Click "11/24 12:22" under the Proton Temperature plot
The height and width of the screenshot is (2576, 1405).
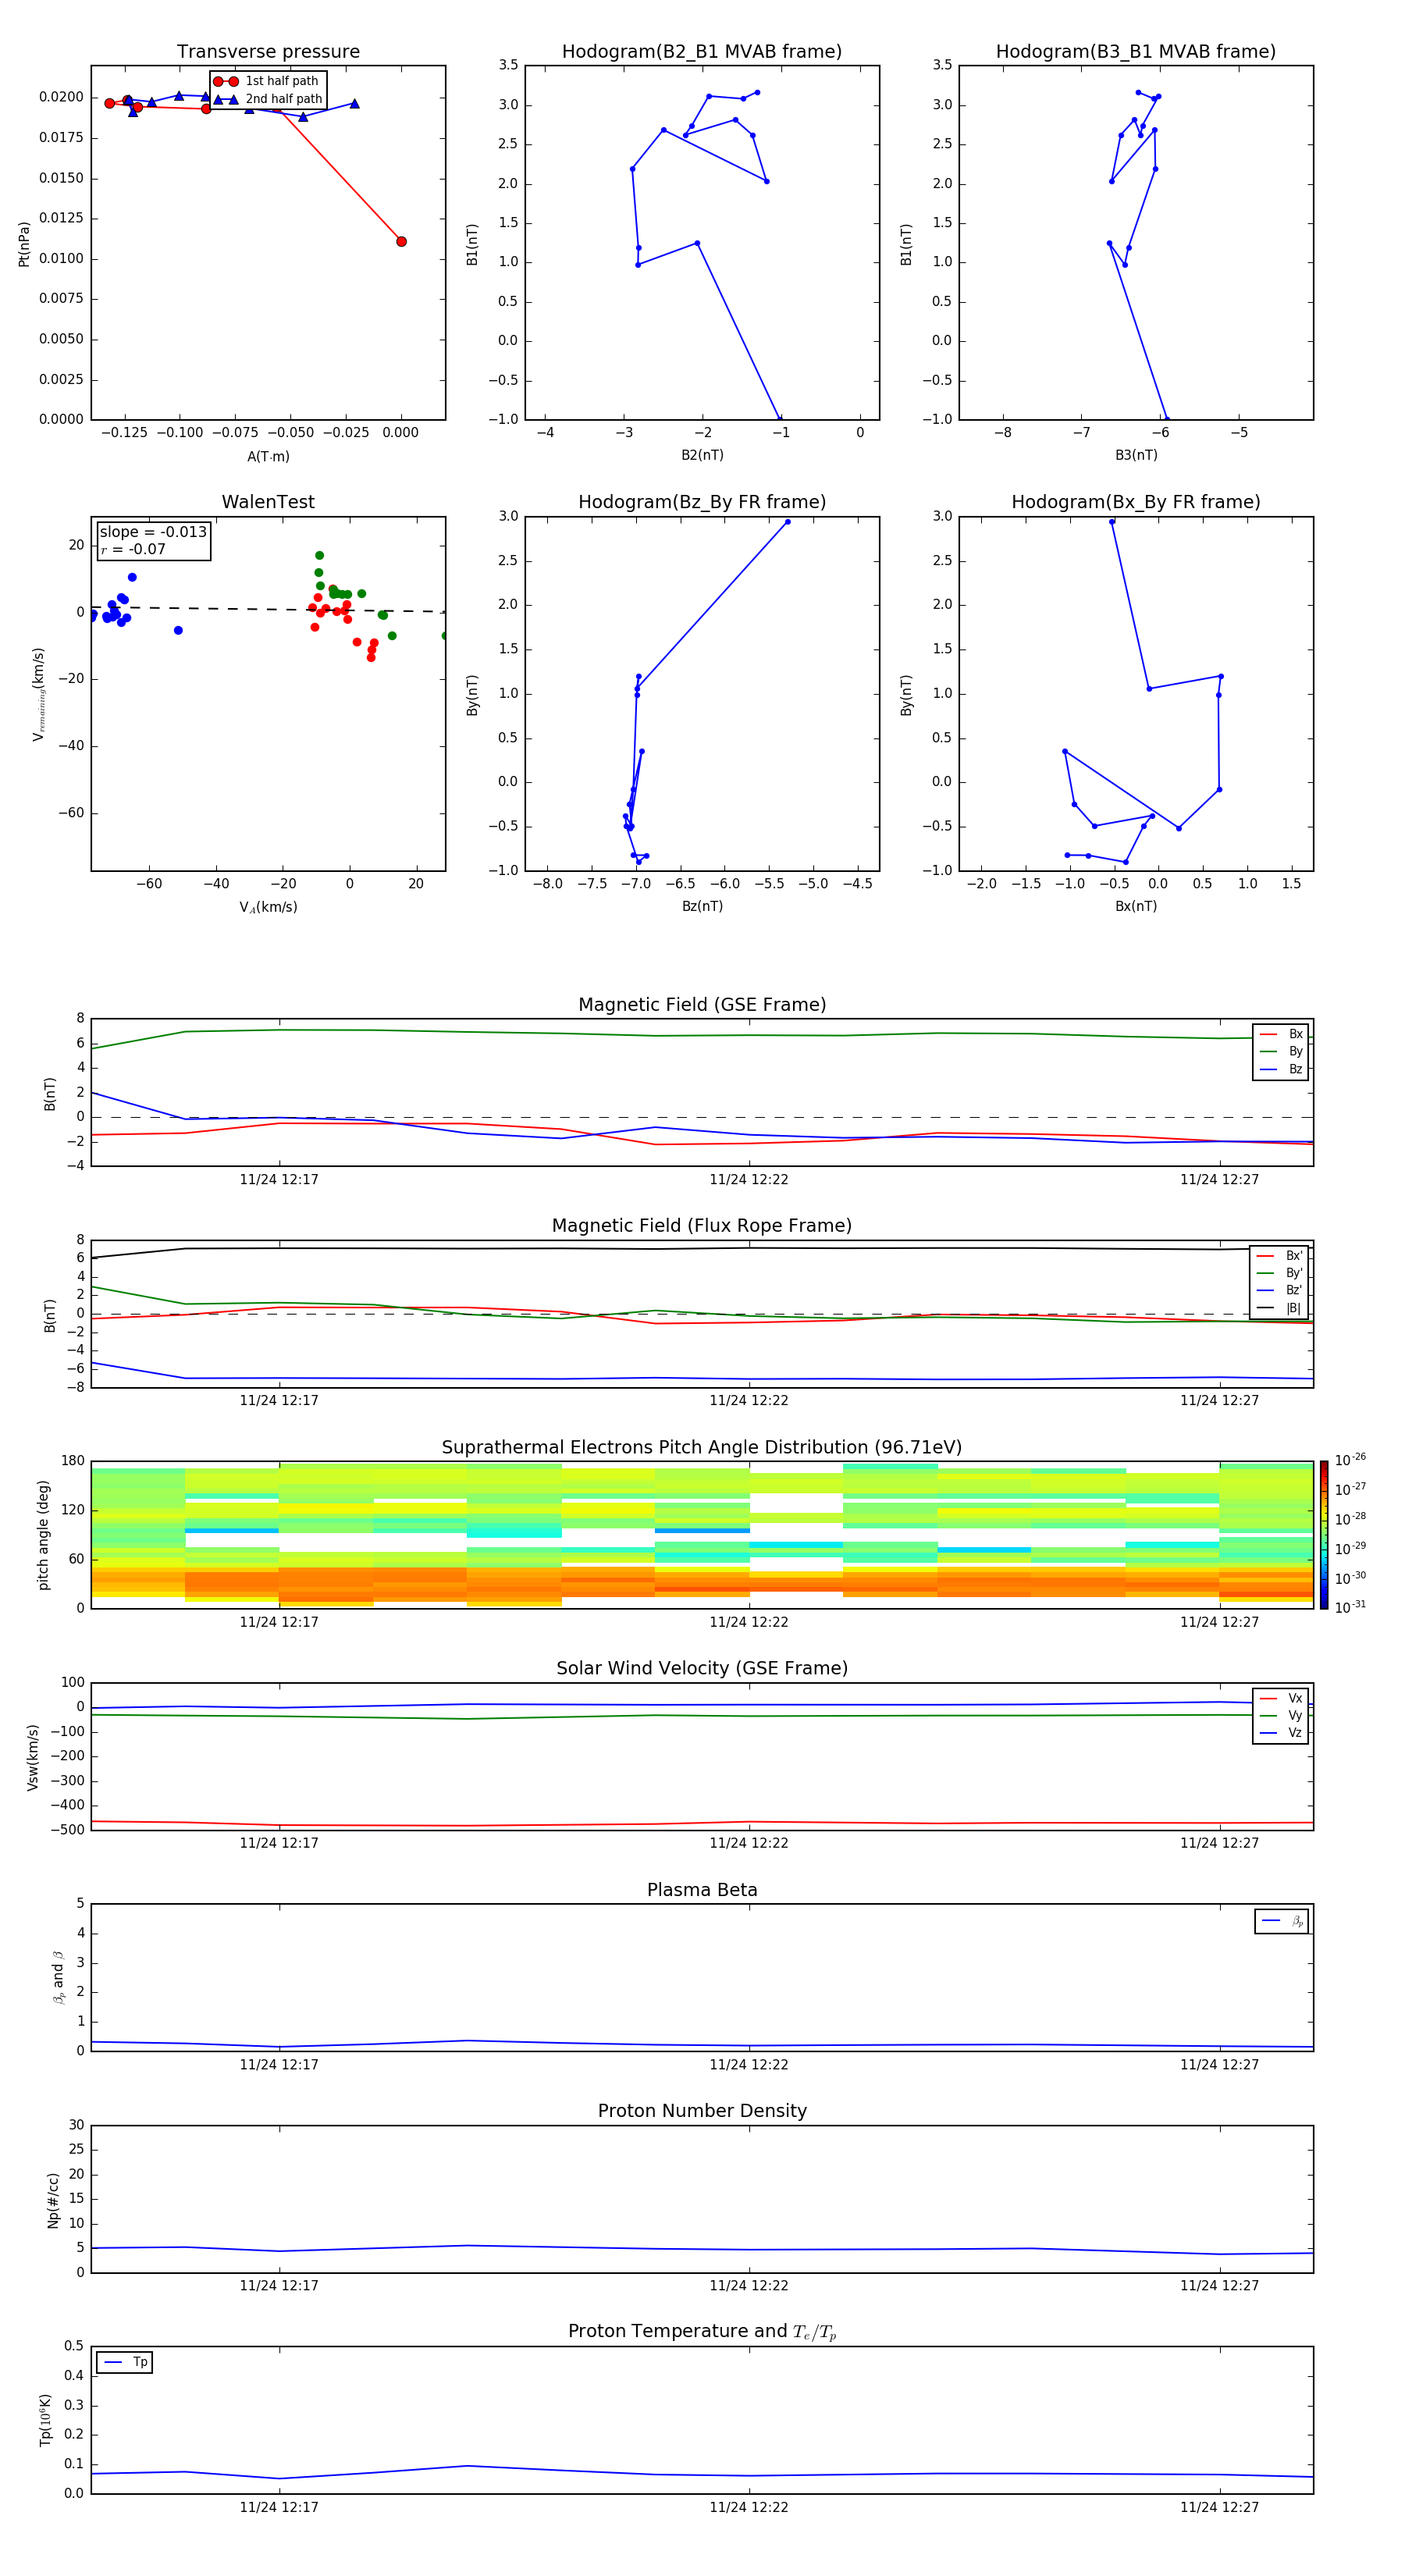749,2507
